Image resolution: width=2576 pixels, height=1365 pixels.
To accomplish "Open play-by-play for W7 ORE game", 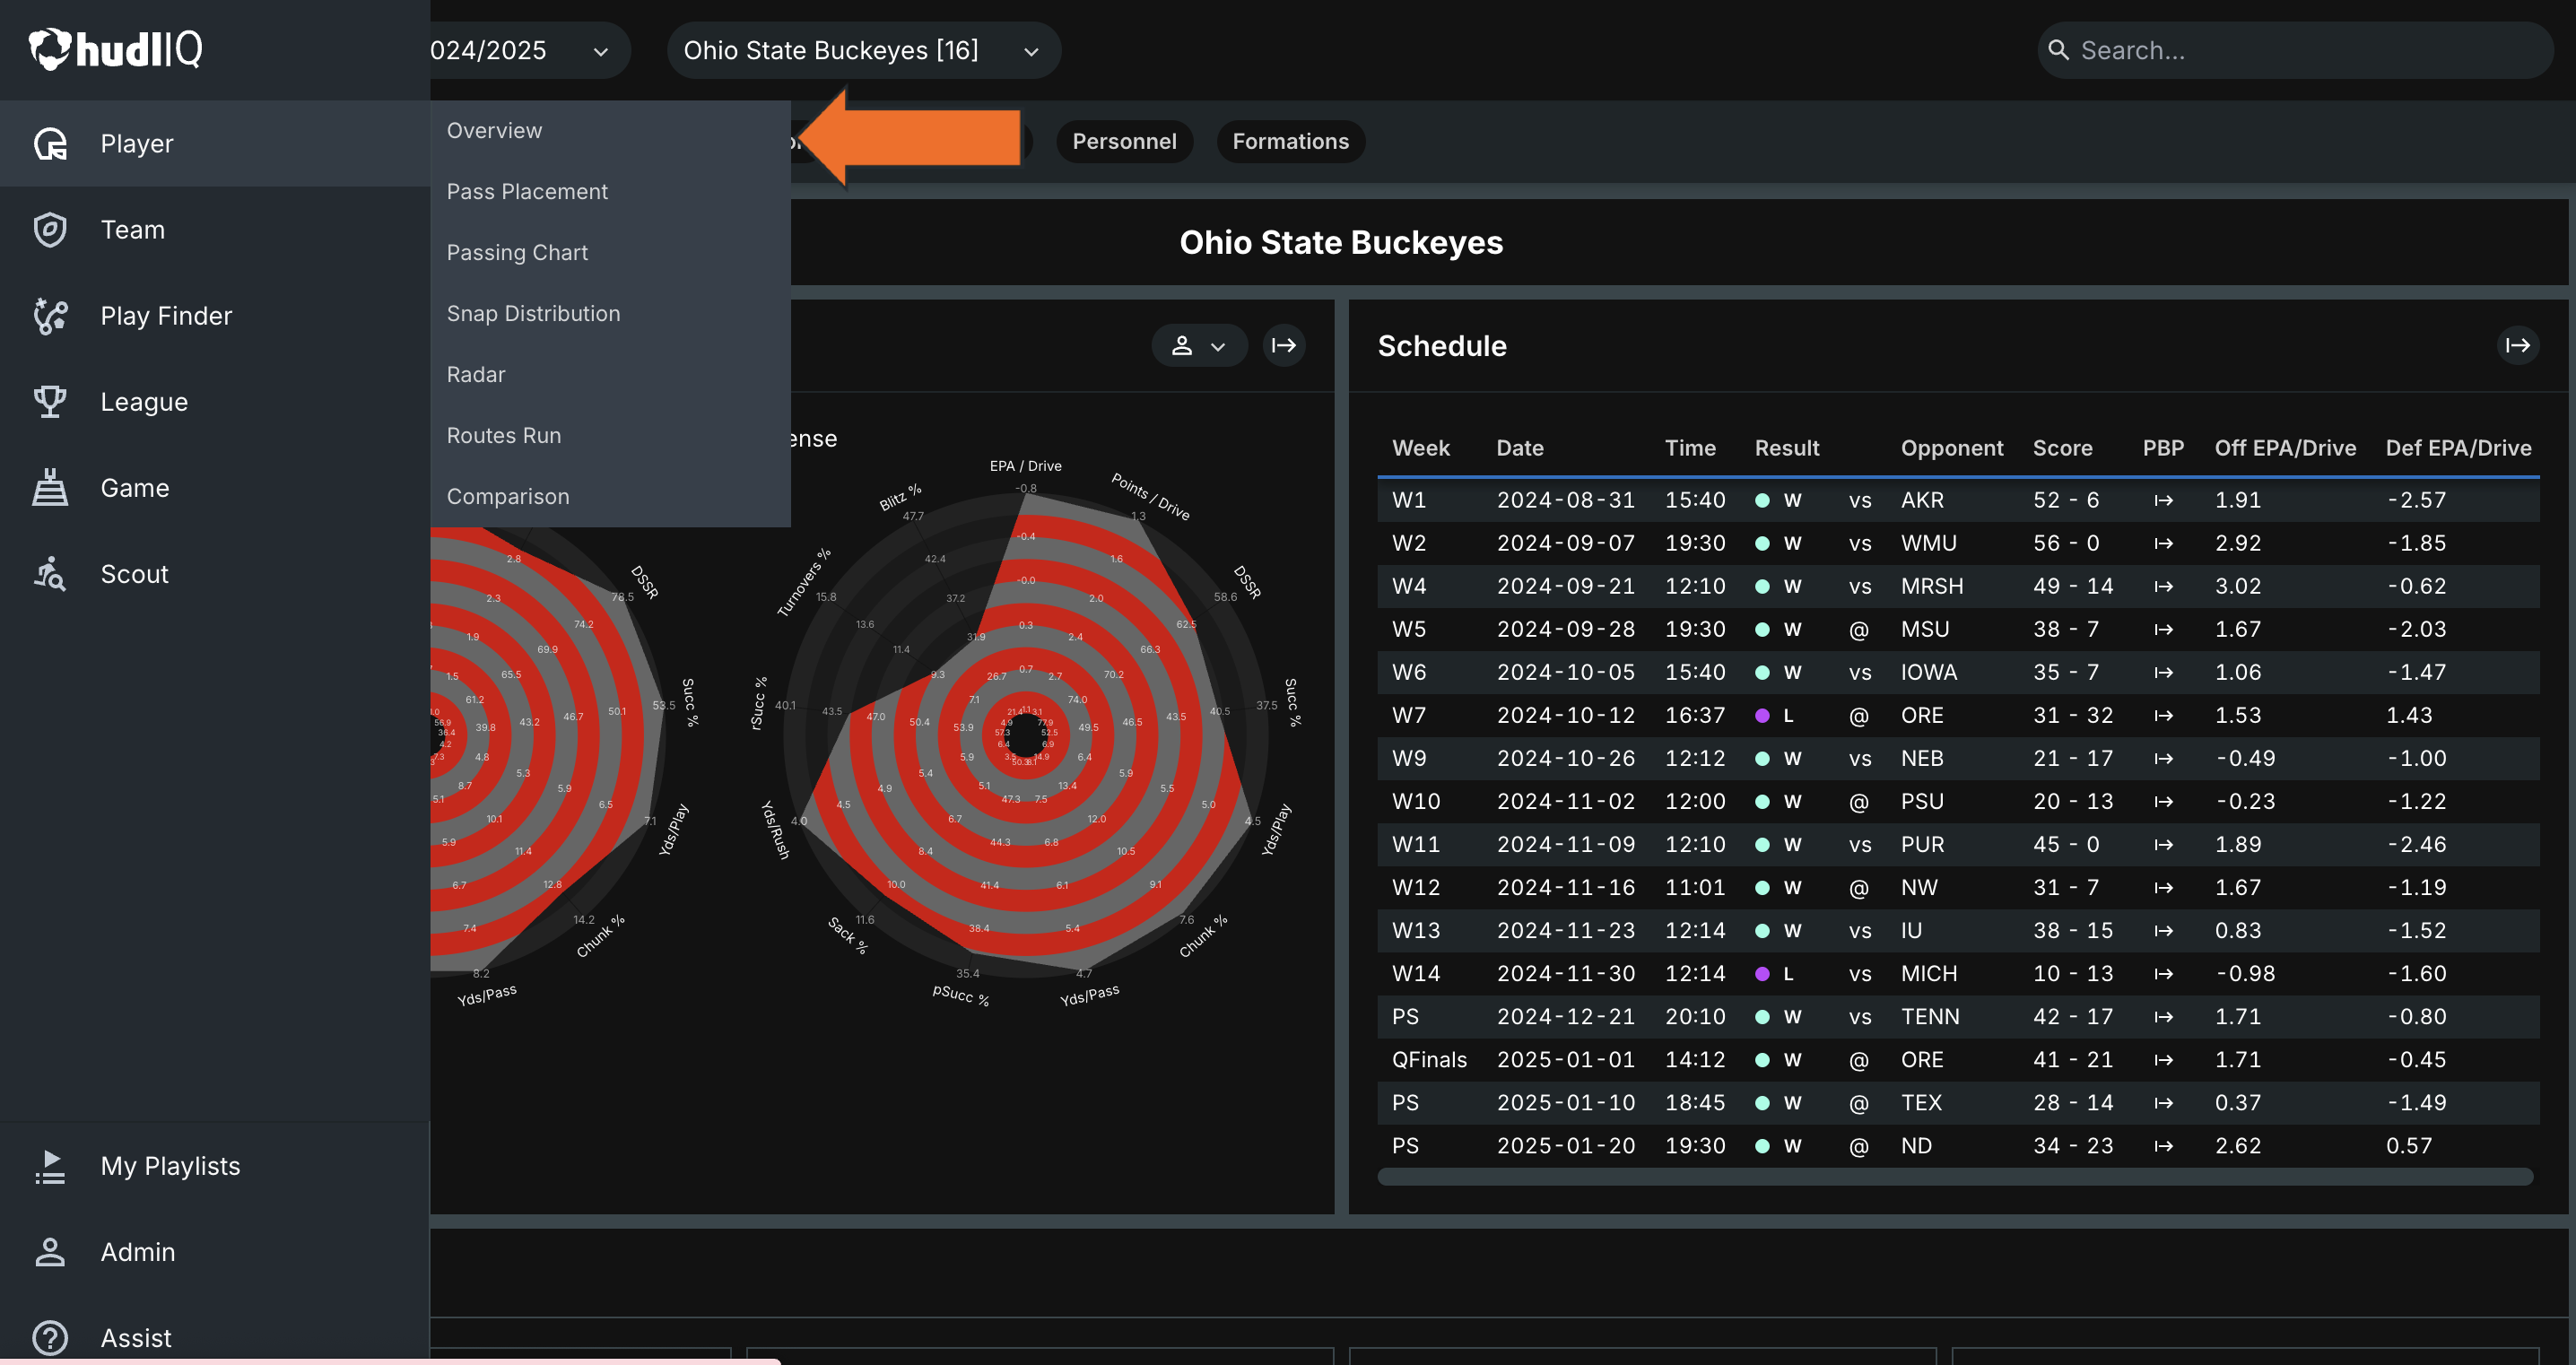I will tap(2164, 716).
